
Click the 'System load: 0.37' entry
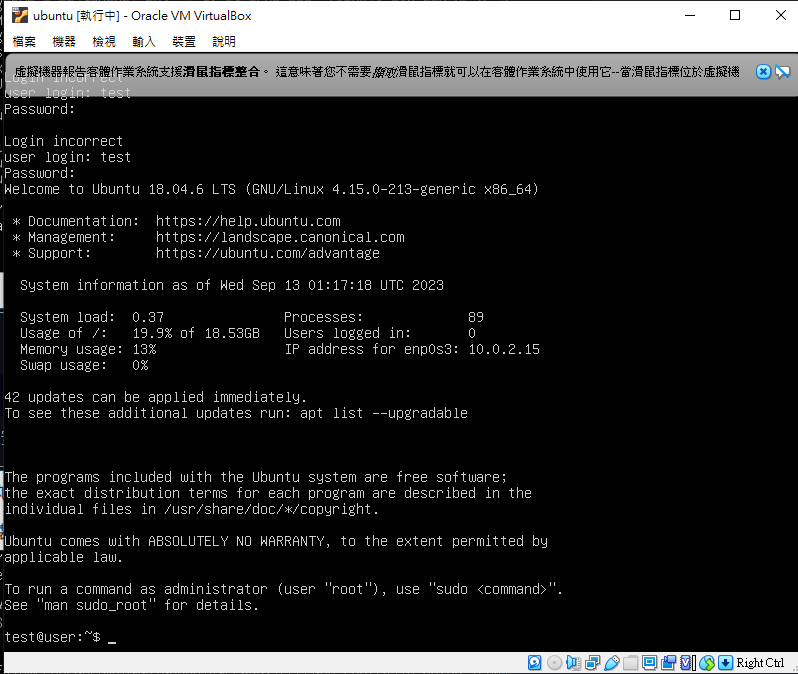tap(92, 317)
